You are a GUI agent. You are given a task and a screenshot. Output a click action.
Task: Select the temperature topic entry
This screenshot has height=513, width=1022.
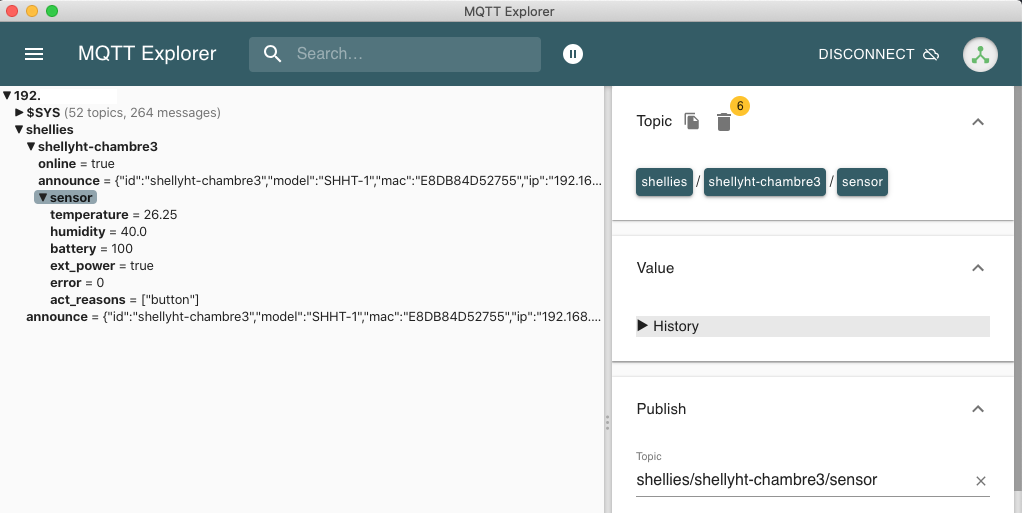[89, 215]
